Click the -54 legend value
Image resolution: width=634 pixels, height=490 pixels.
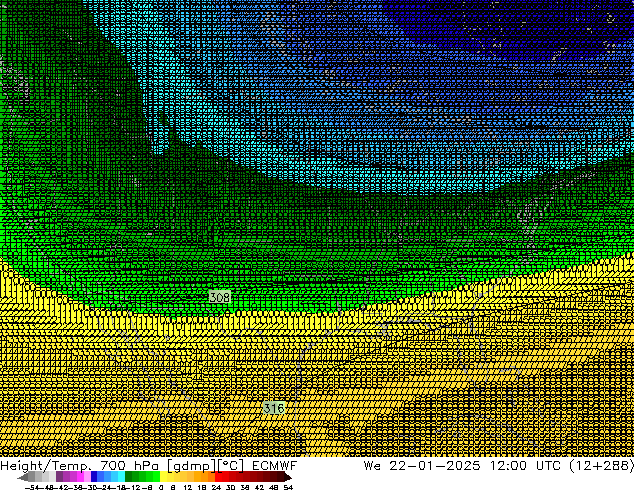click(x=31, y=487)
